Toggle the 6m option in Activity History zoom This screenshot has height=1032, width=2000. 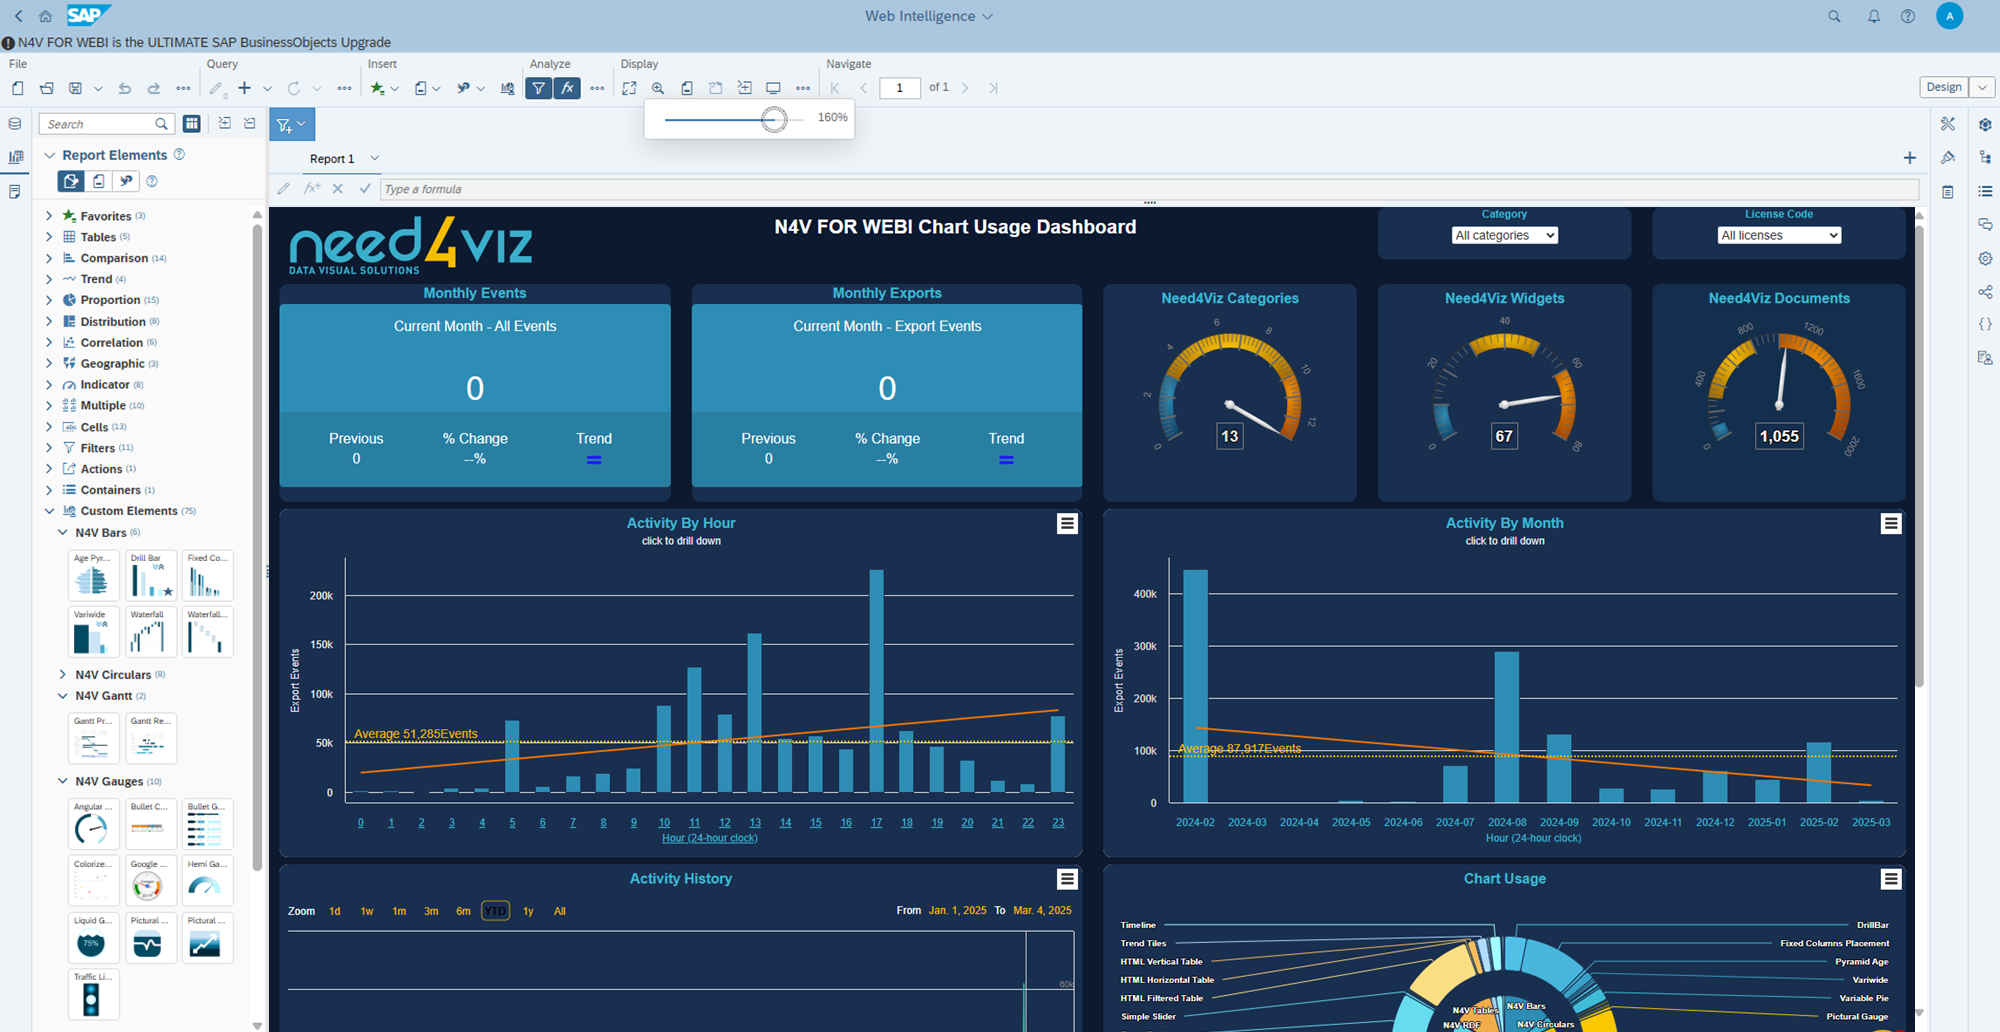(463, 911)
